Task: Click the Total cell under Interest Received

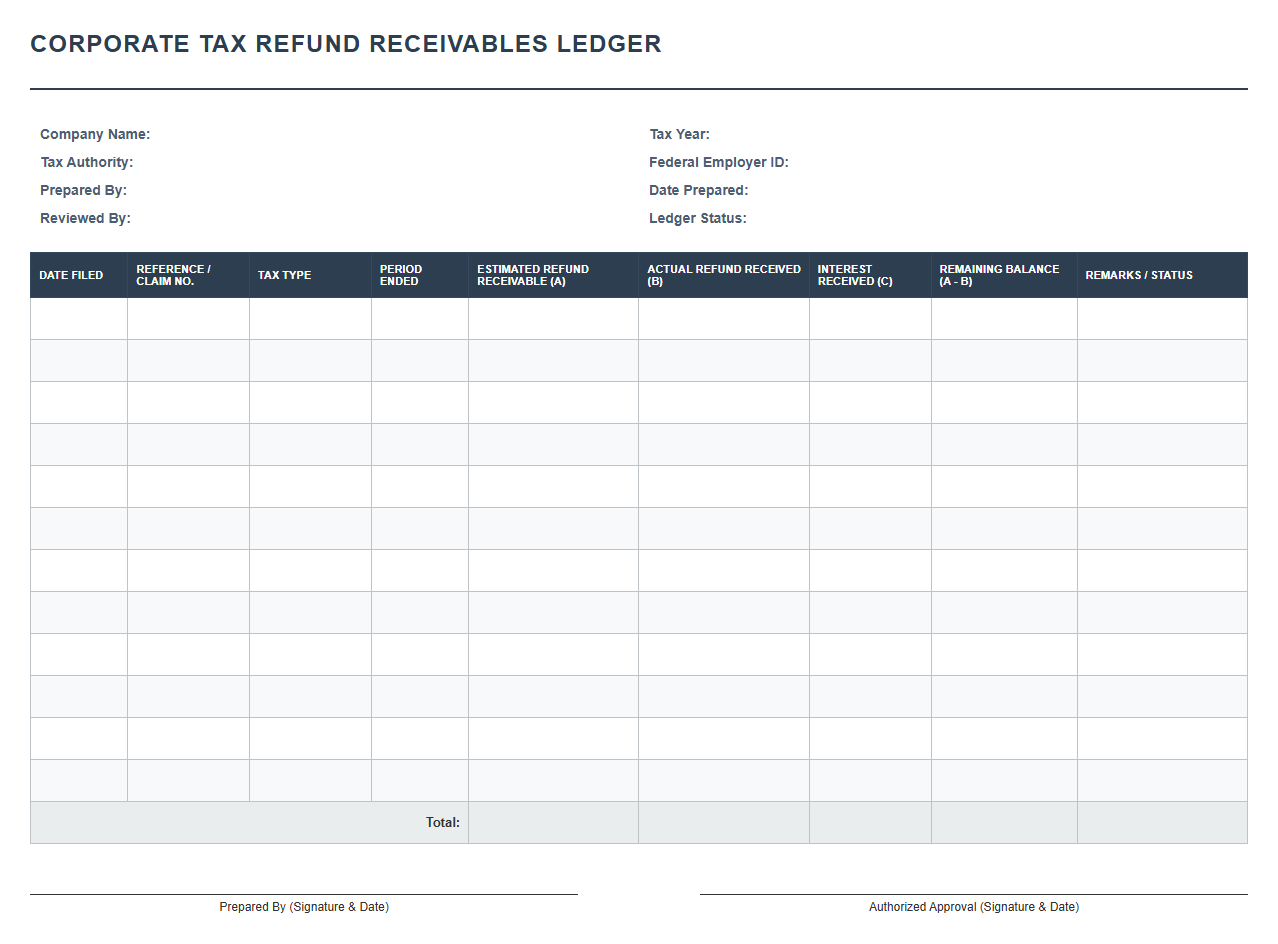Action: tap(871, 822)
